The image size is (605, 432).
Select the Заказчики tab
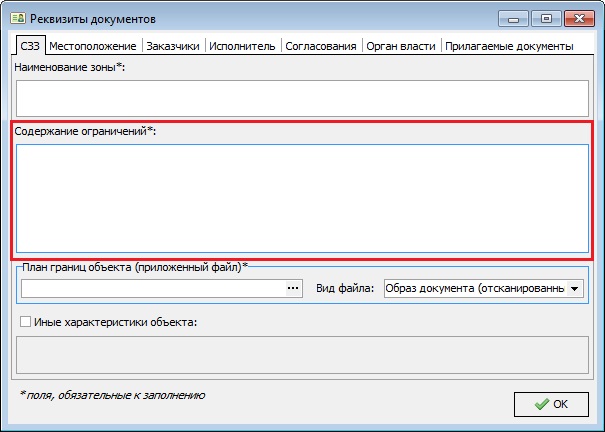173,46
